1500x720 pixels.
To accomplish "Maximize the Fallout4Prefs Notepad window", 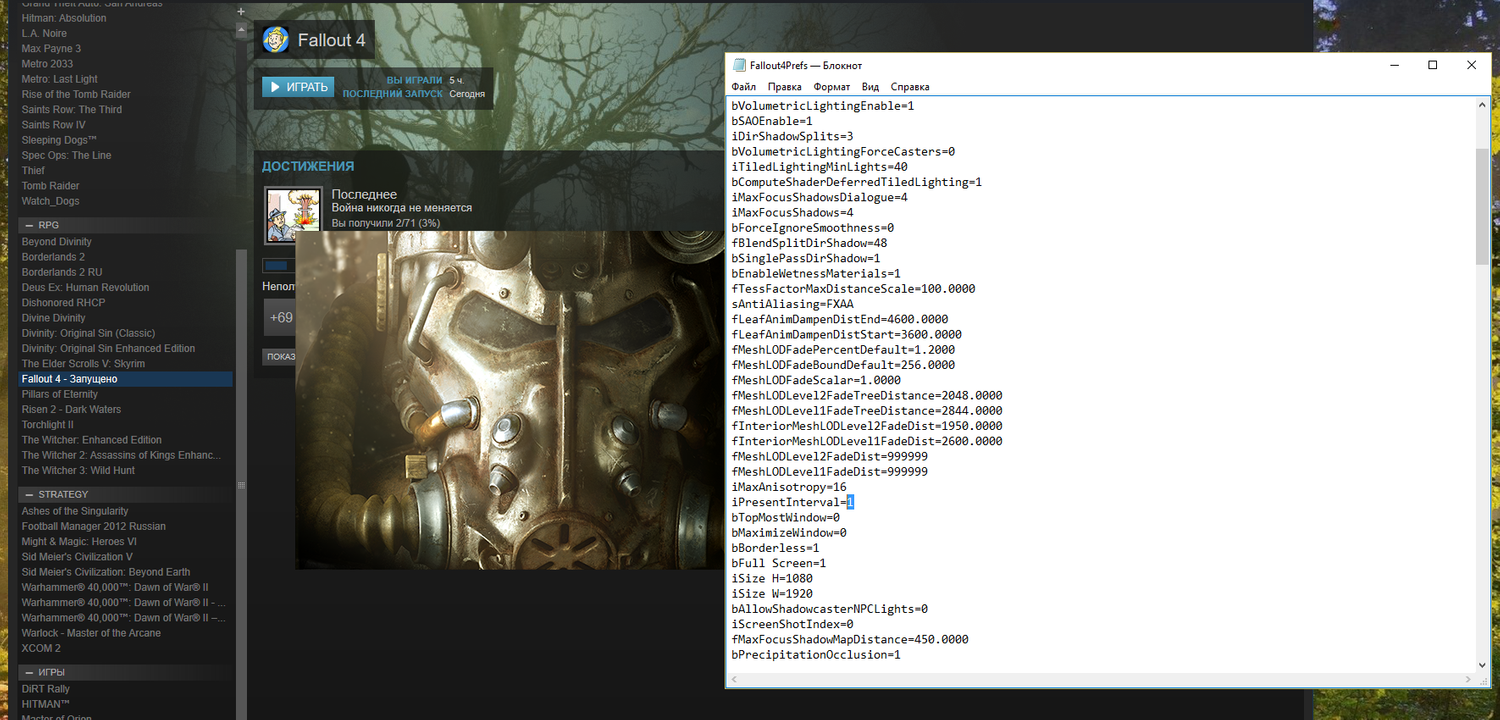I will 1432,65.
